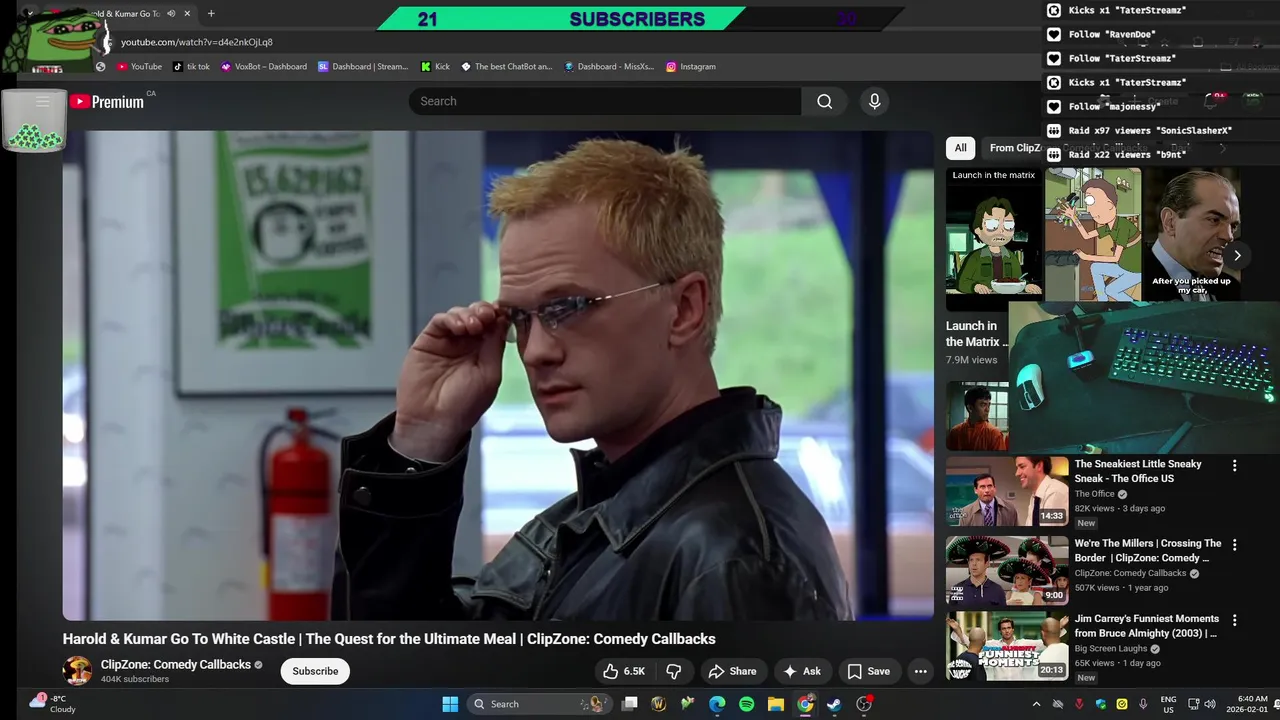Open Spotify from the taskbar

click(746, 704)
